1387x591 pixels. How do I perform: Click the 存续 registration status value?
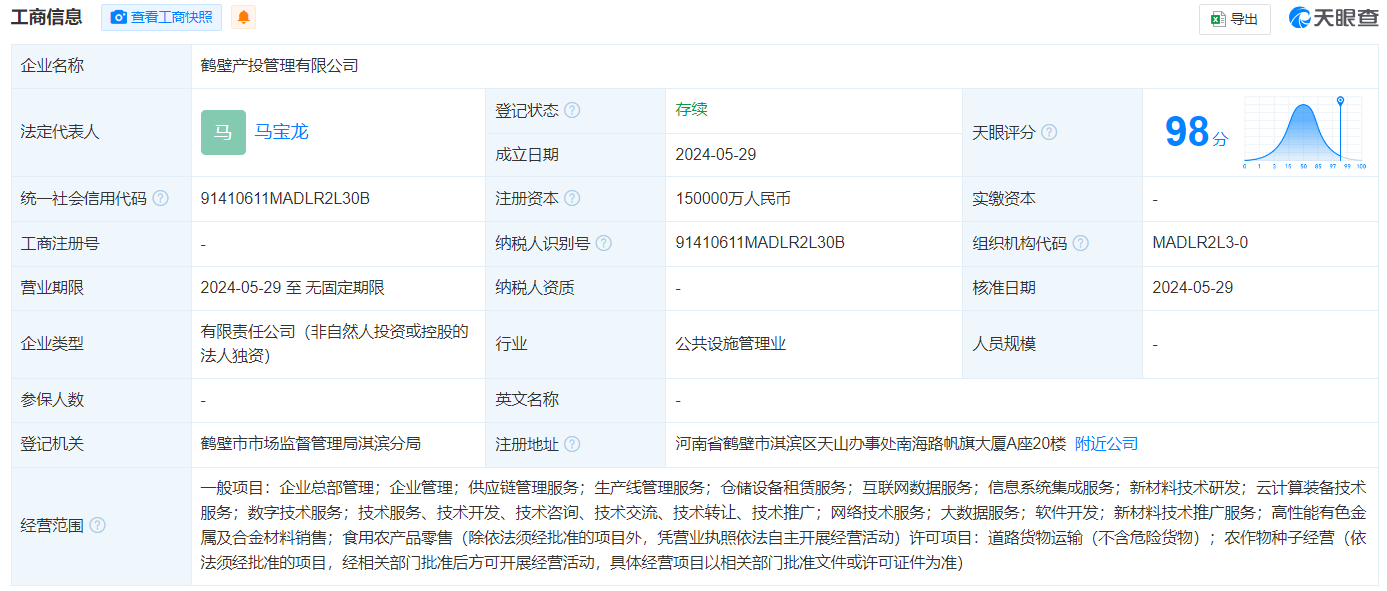point(692,110)
